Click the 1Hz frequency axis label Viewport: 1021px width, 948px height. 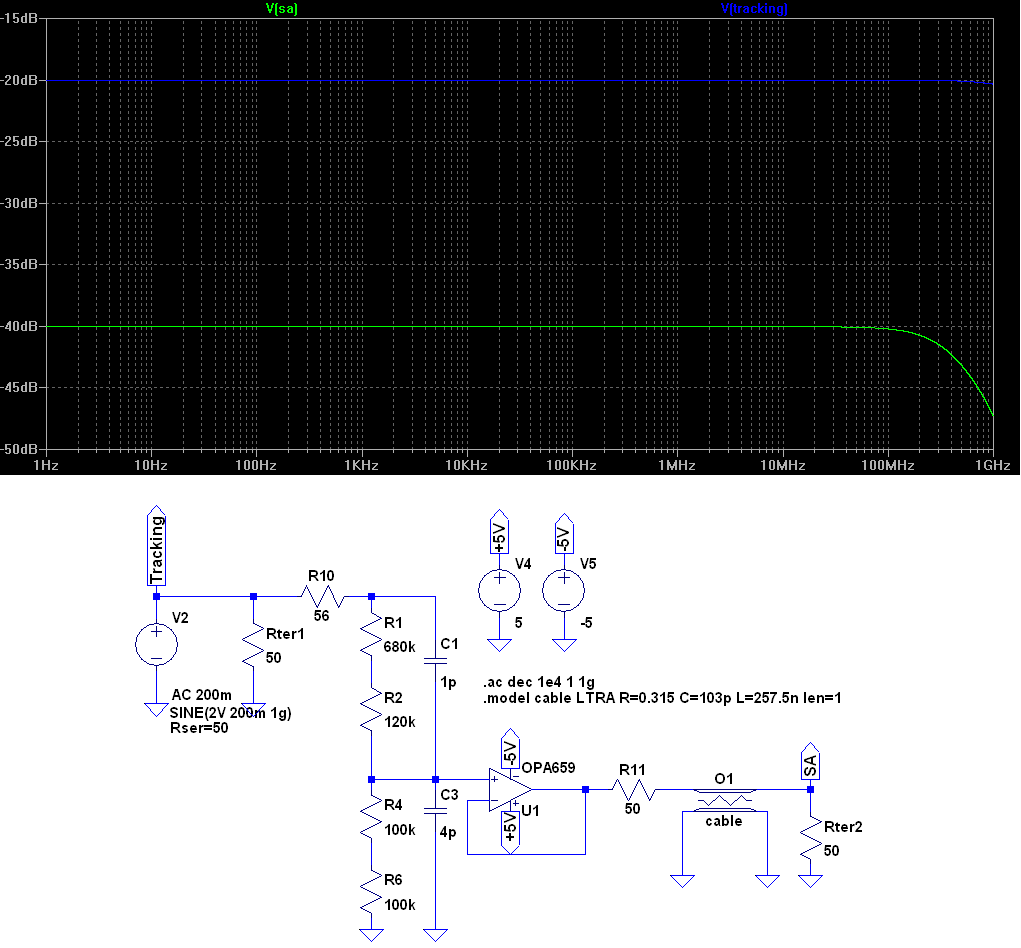click(x=46, y=466)
